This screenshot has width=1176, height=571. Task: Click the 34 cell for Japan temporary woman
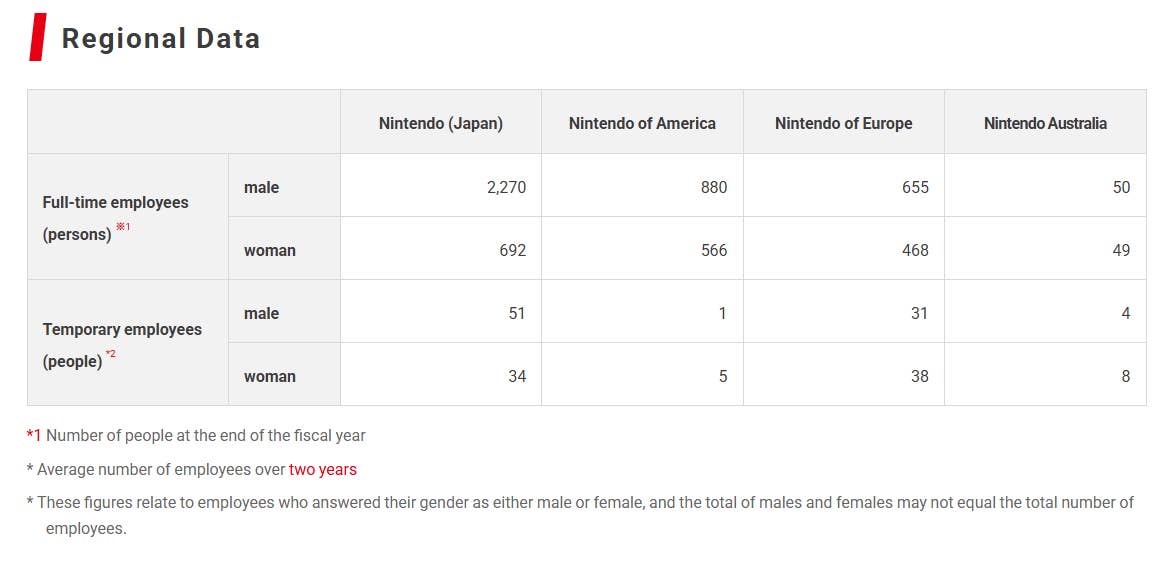click(x=441, y=375)
